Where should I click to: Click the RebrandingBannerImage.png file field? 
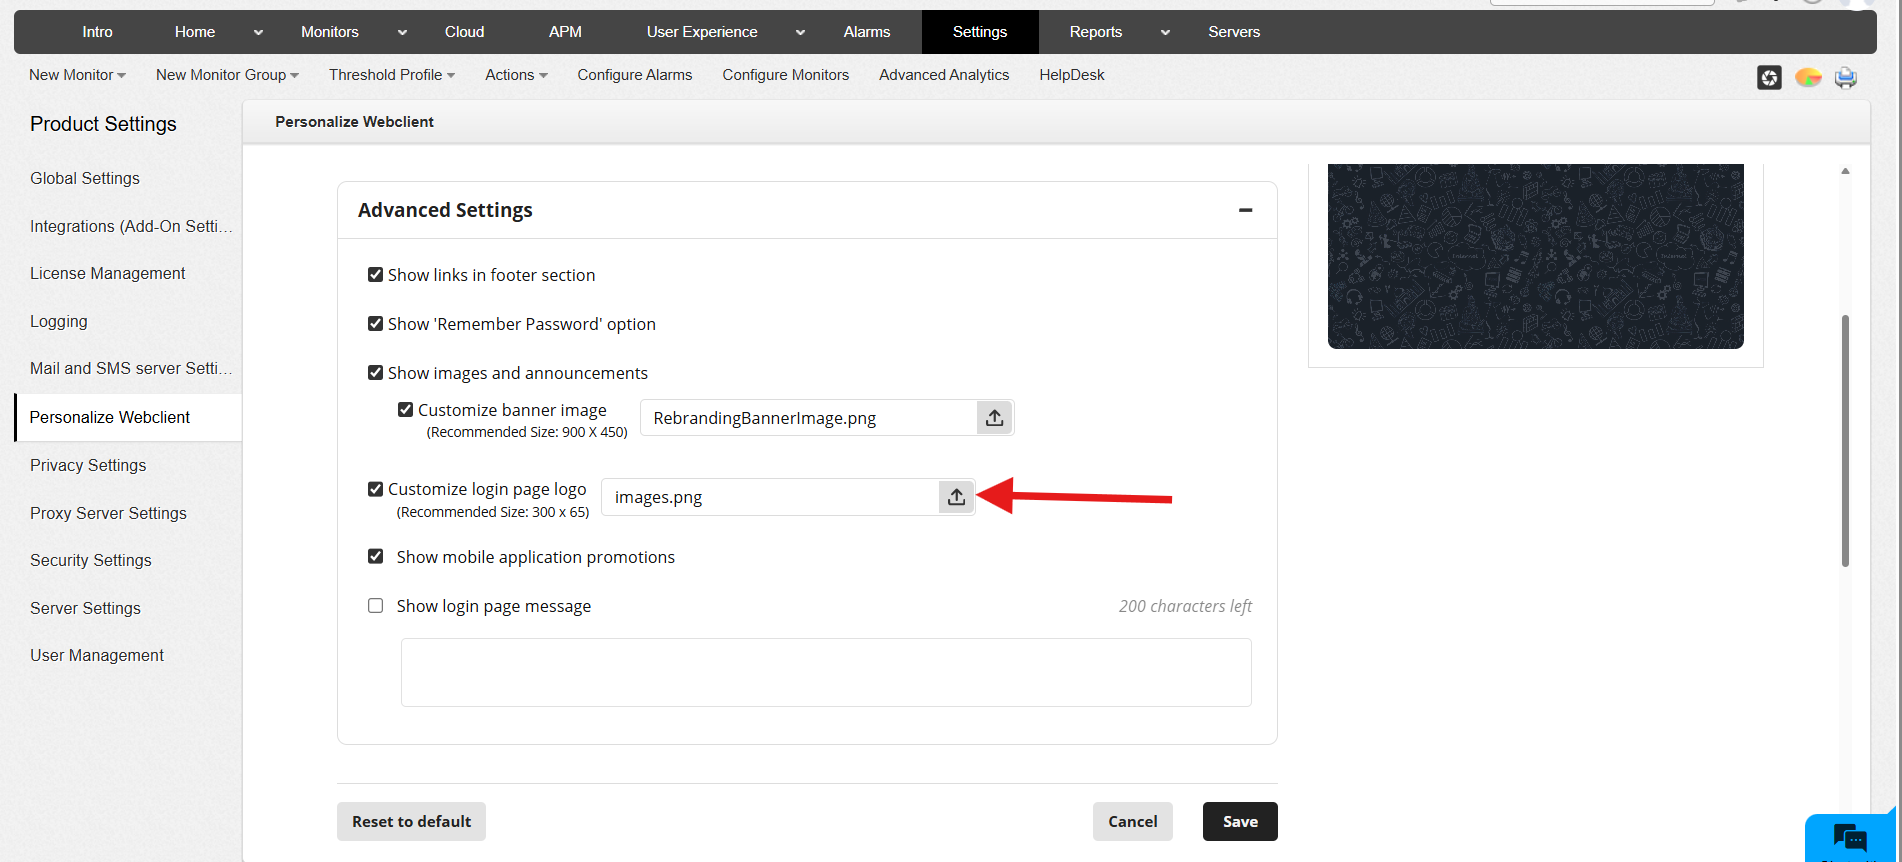808,418
